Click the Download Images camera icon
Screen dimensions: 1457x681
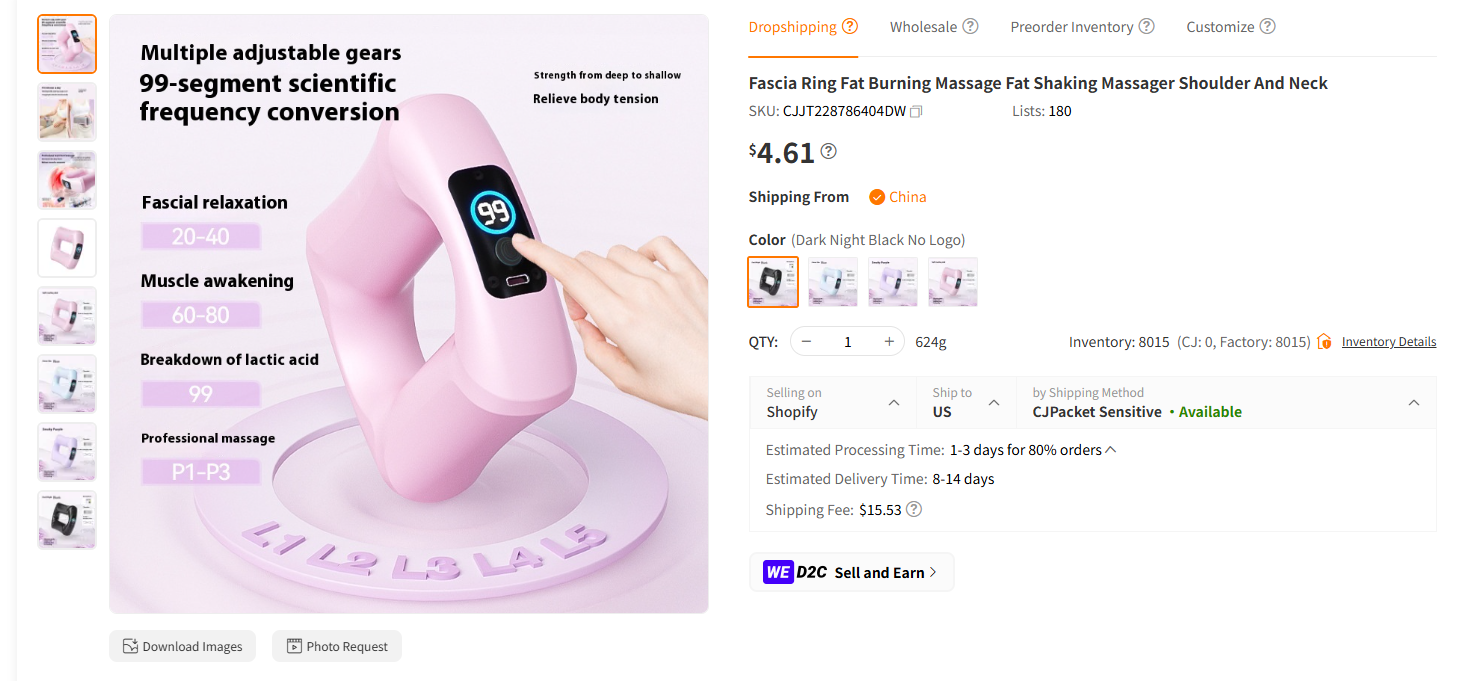[x=129, y=646]
